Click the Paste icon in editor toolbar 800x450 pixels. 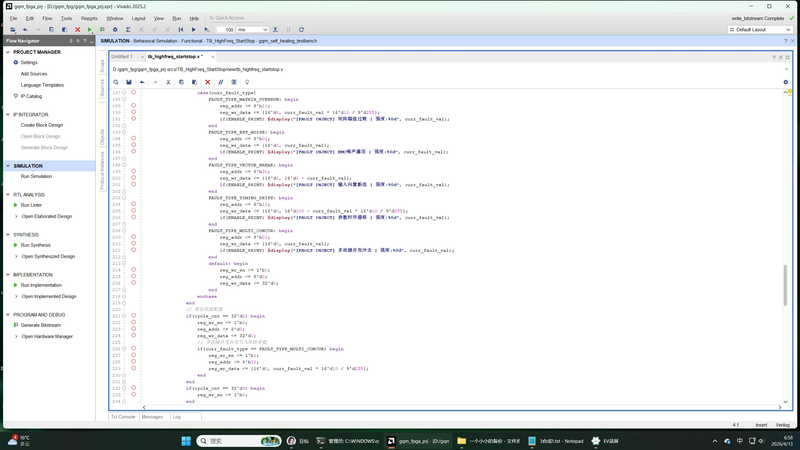pos(194,82)
